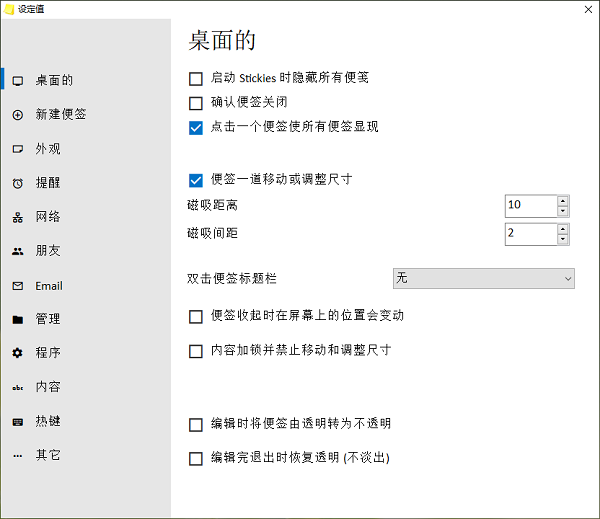Screen dimensions: 600x519
Task: Click the folder icon beside 管理
Action: (x=17, y=320)
